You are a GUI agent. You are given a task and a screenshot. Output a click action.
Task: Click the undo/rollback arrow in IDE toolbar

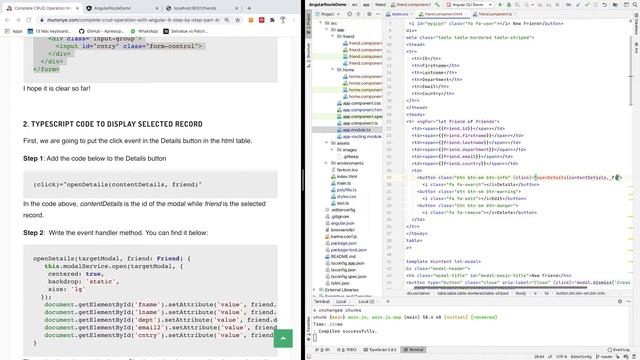coord(604,4)
